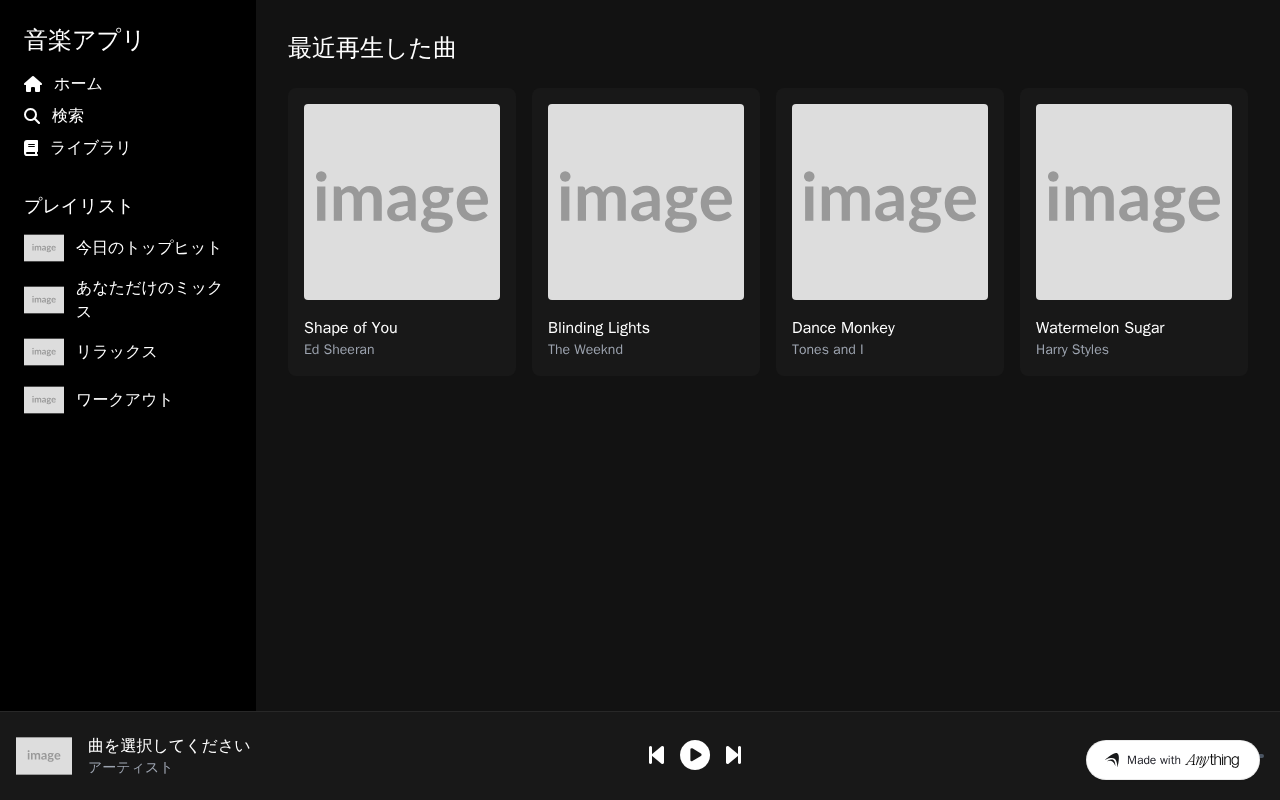The image size is (1280, 800).
Task: Click the Shape of You album cover
Action: pos(402,202)
